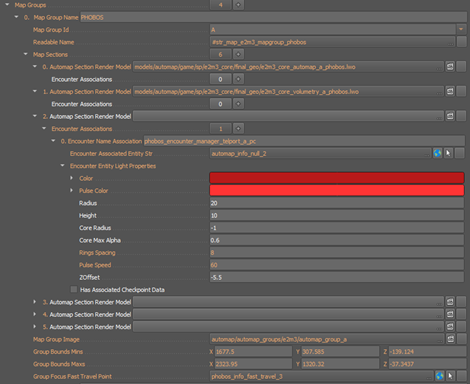The height and width of the screenshot is (384, 470).
Task: Collapse 0. Automap Section Render Model
Action: click(x=35, y=66)
